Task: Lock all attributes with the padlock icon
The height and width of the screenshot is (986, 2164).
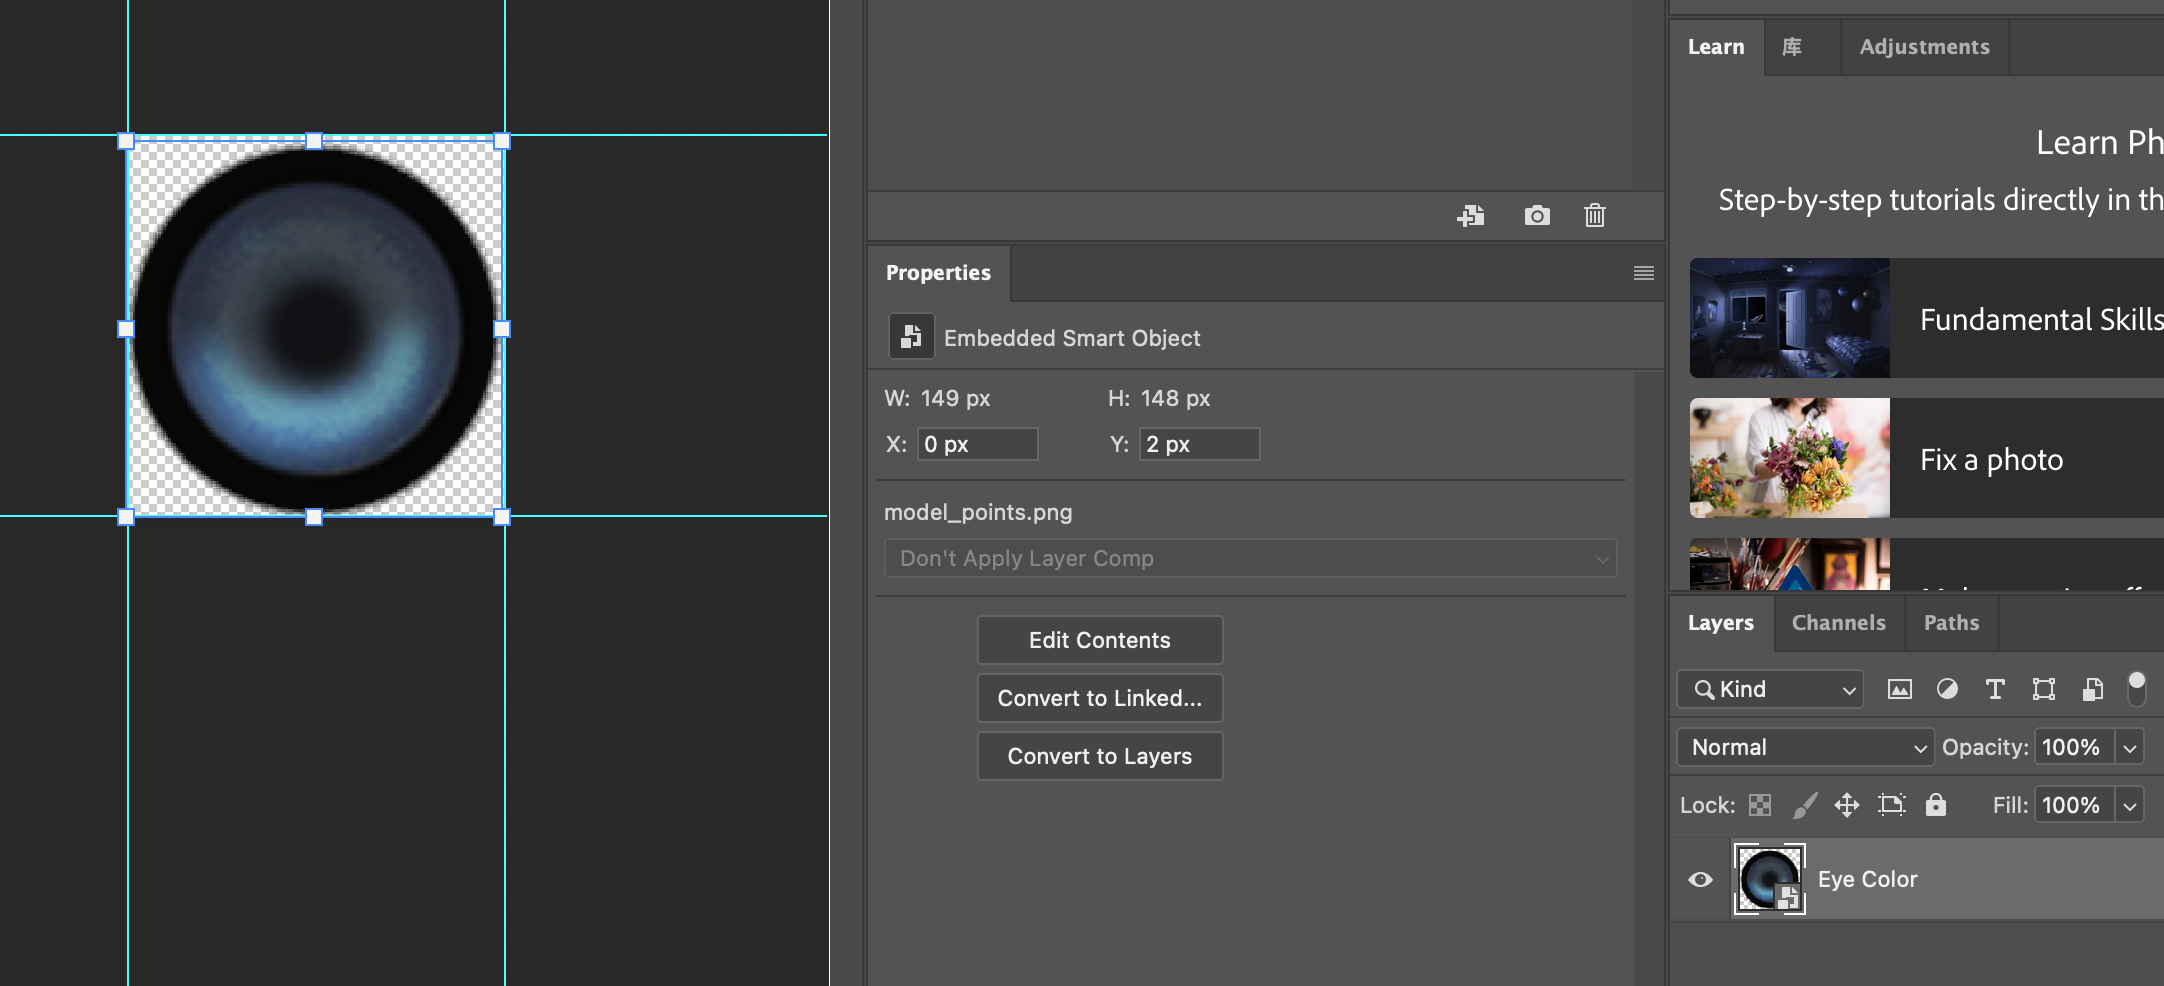Action: pos(1936,805)
